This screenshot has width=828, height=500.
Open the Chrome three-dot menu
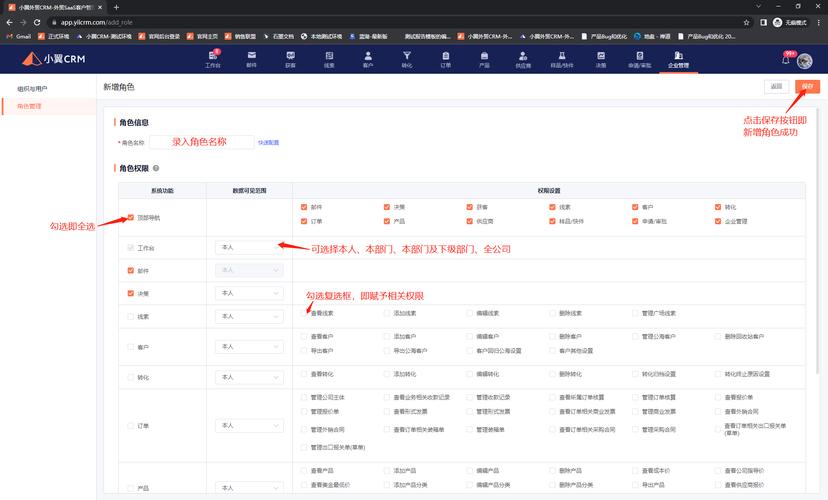819,22
